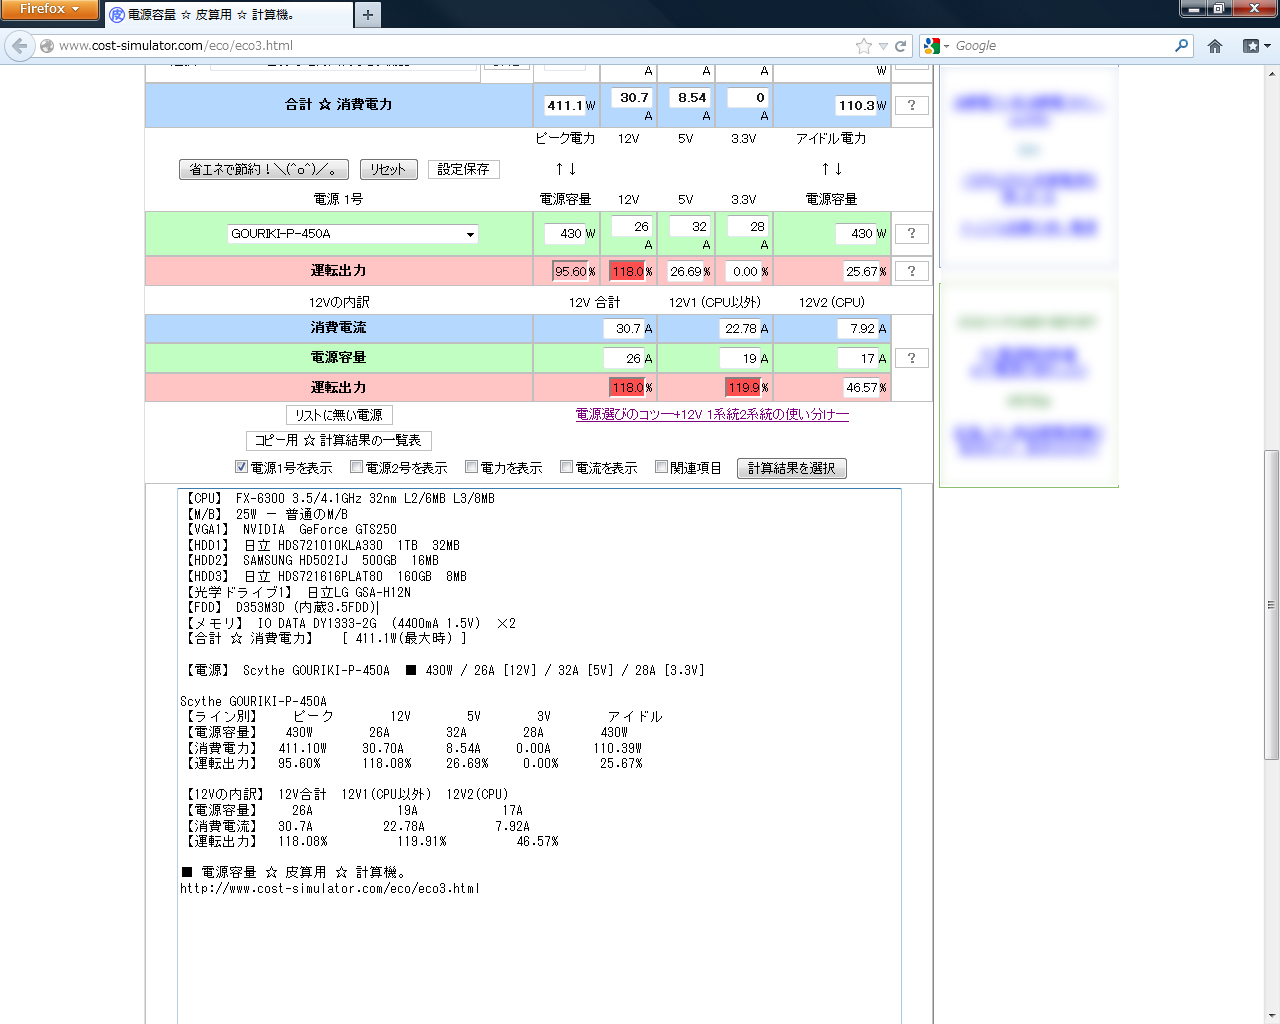Click the リストに無い電源 button
Image resolution: width=1280 pixels, height=1024 pixels.
(339, 415)
